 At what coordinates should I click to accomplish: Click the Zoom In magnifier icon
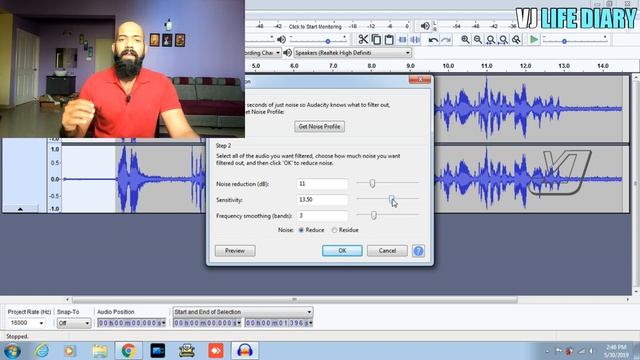(x=465, y=40)
